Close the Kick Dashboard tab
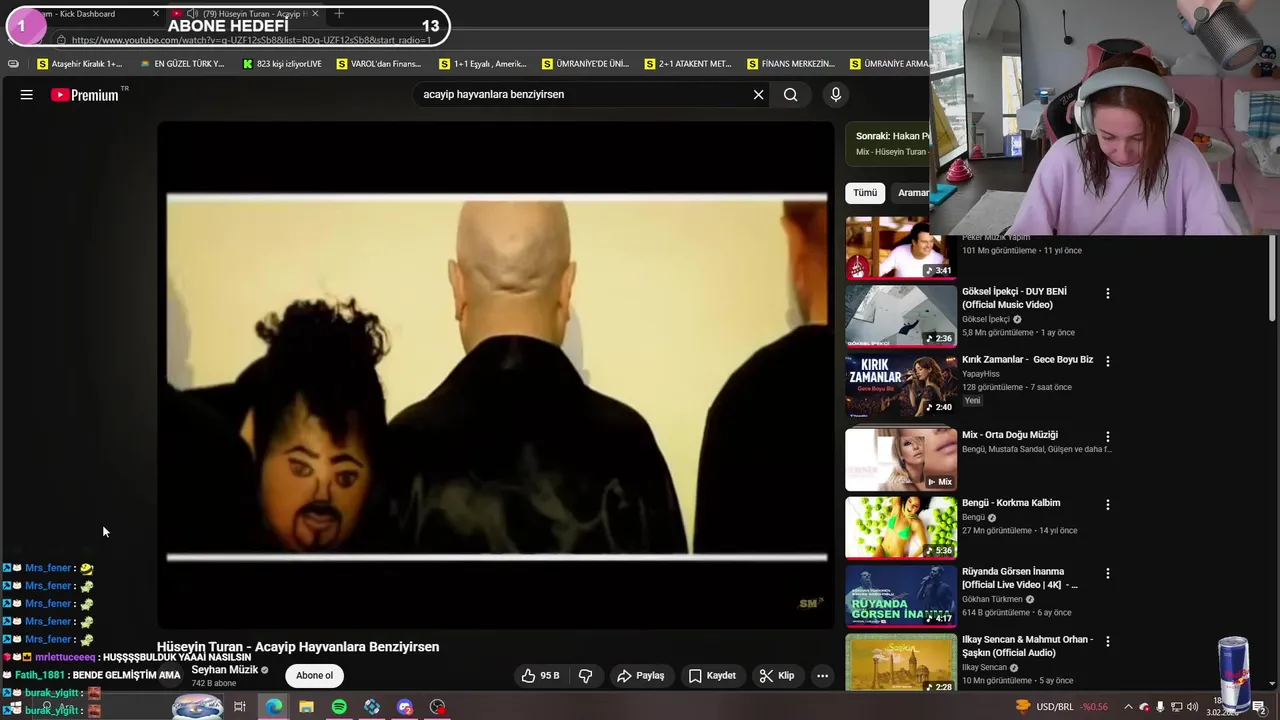Image resolution: width=1280 pixels, height=720 pixels. point(155,14)
